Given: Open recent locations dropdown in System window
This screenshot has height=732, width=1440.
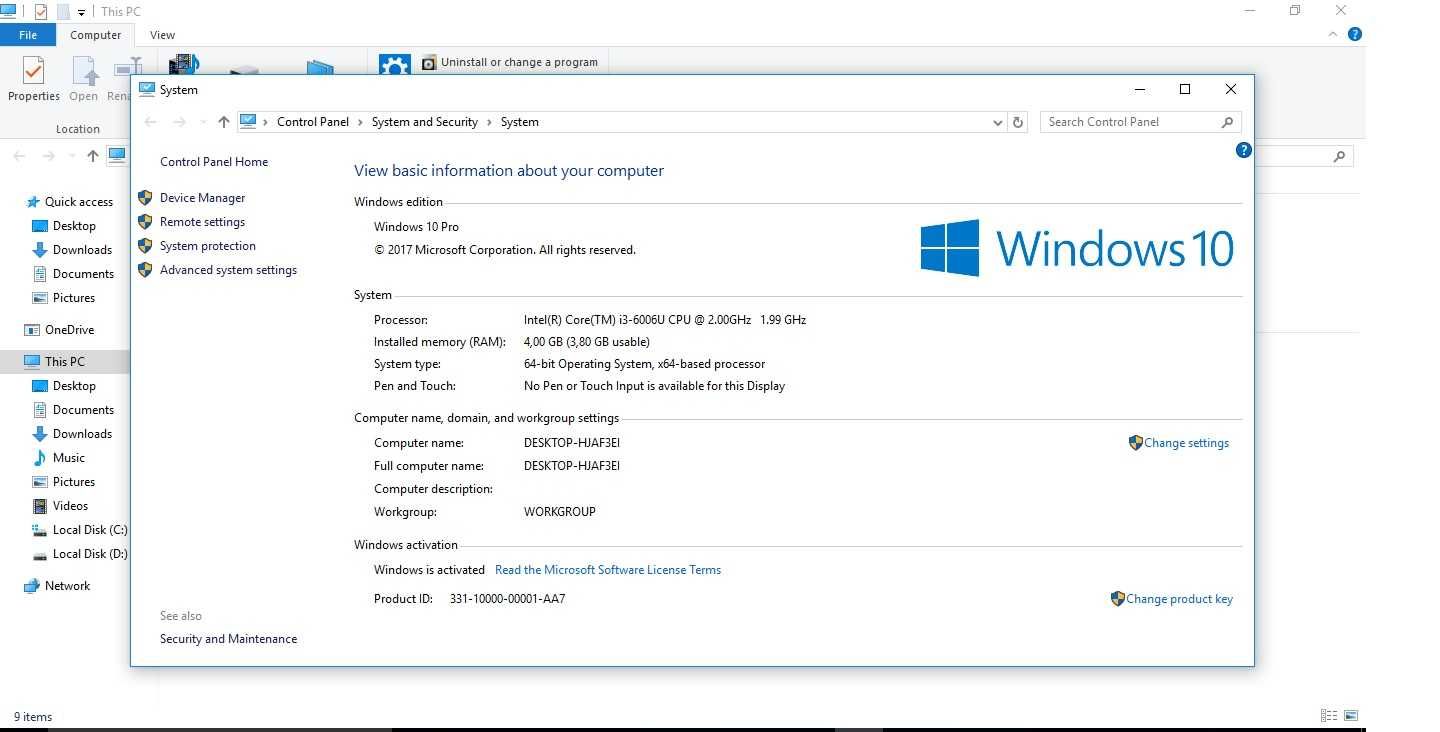Looking at the screenshot, I should [x=203, y=122].
